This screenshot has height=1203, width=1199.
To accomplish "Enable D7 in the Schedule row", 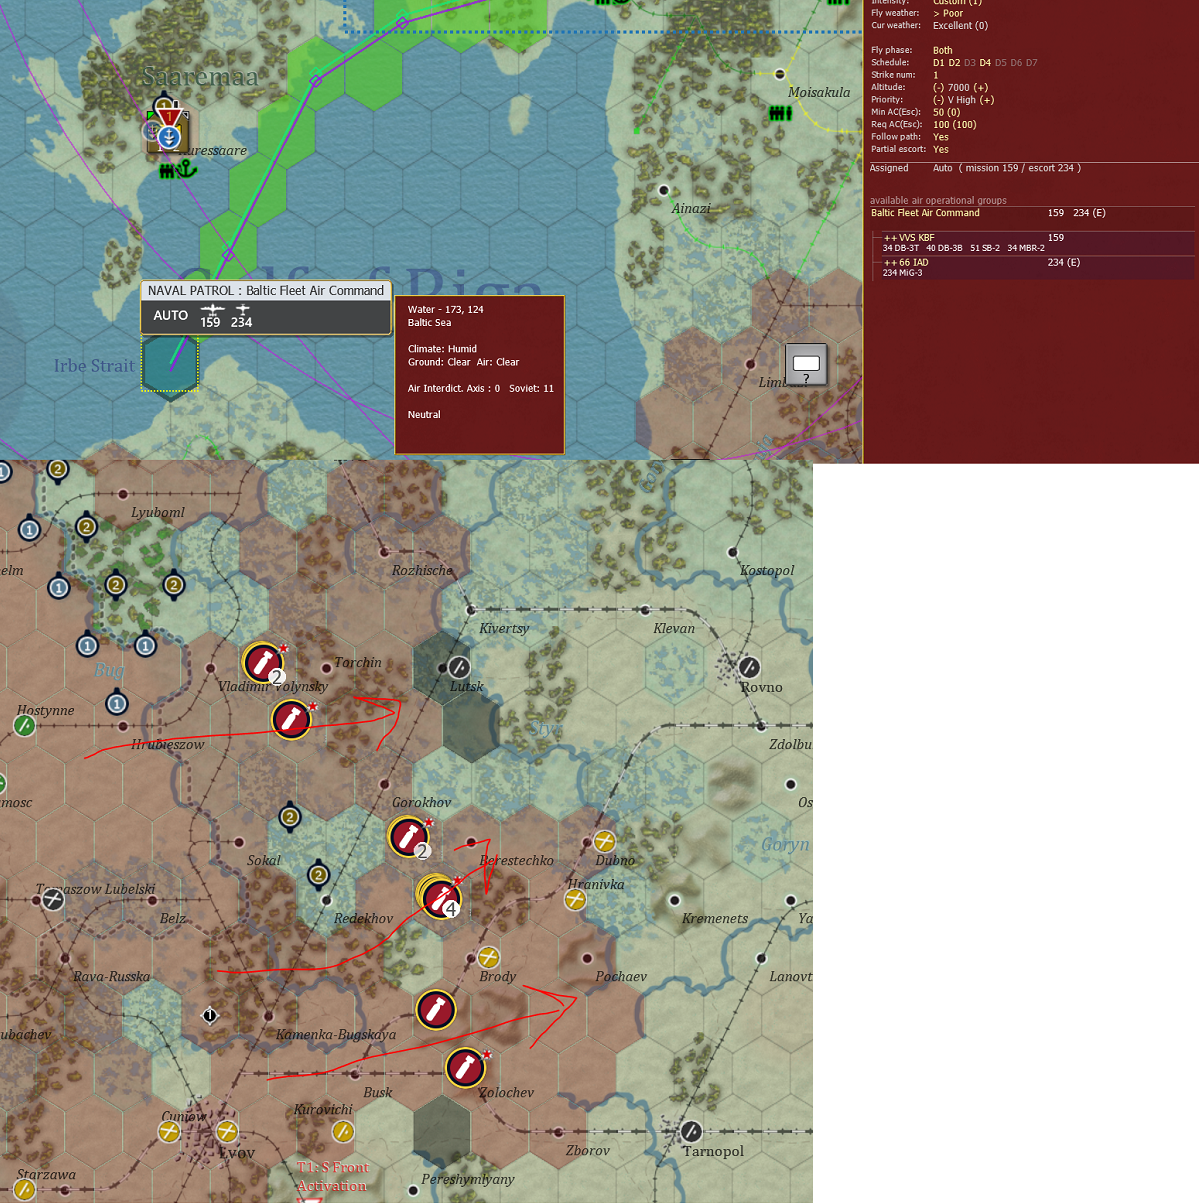I will coord(1031,63).
